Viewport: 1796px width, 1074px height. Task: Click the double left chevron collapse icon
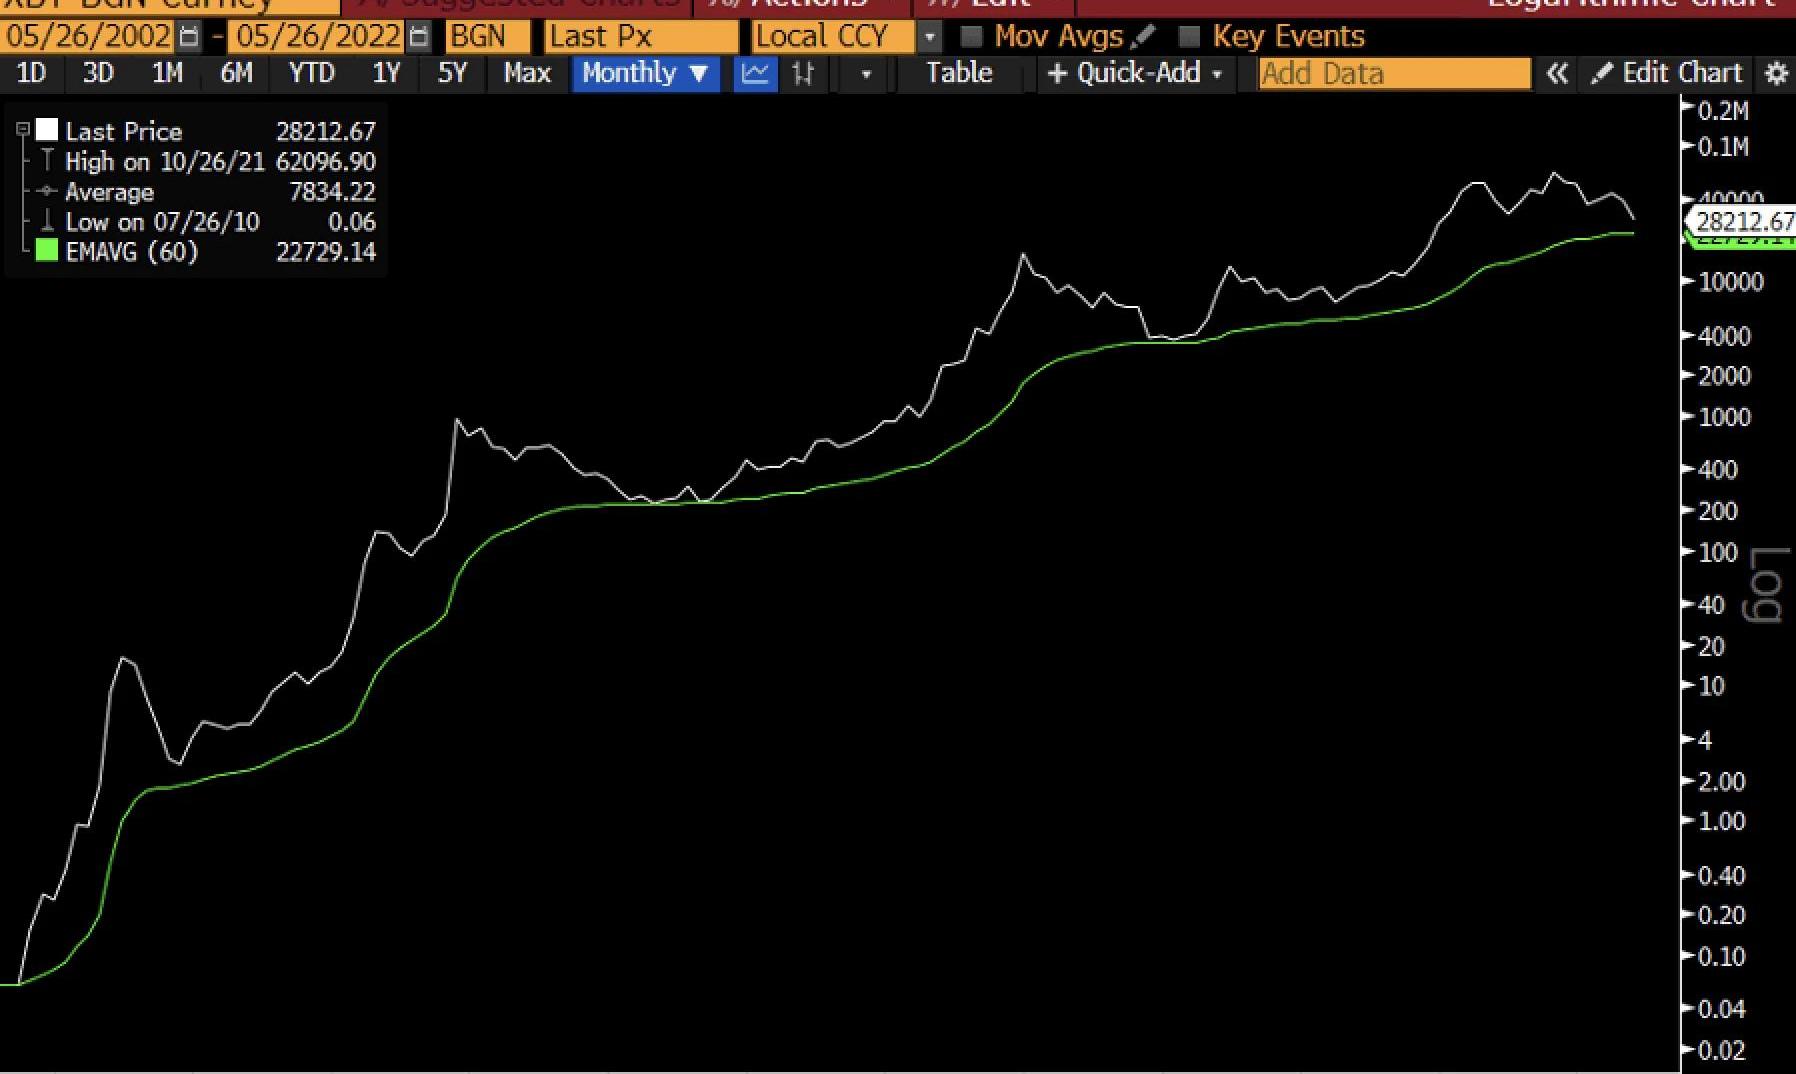(1557, 74)
